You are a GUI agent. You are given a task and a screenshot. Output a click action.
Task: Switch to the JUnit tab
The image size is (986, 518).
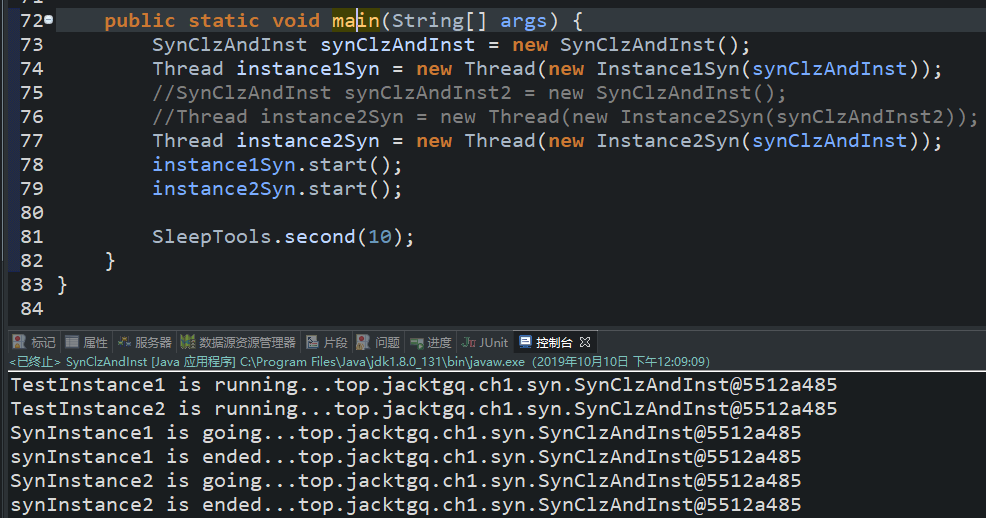(485, 343)
